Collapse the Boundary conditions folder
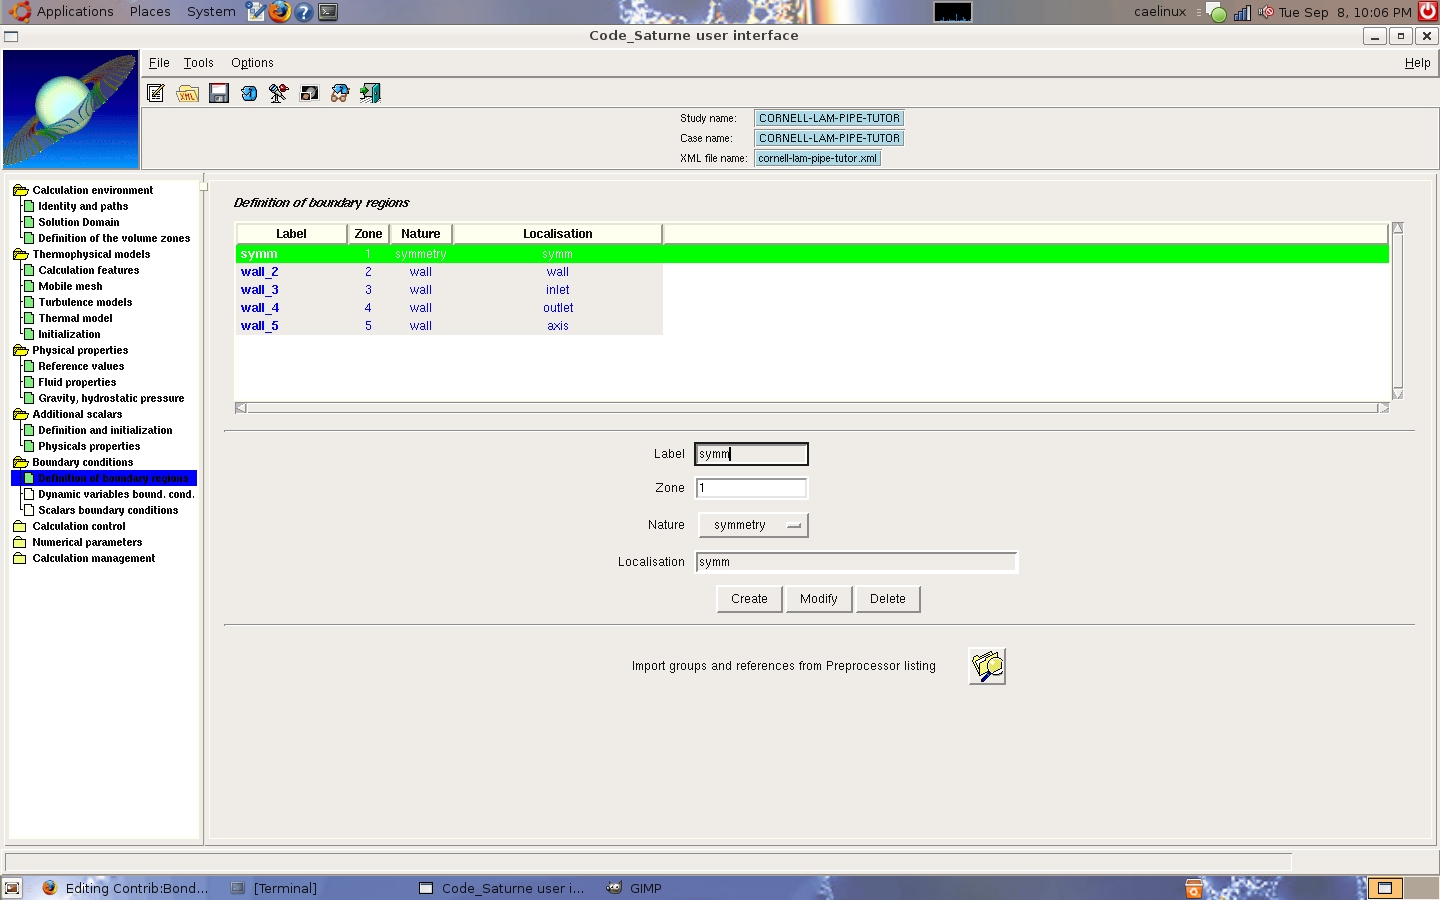The image size is (1440, 900). point(20,462)
